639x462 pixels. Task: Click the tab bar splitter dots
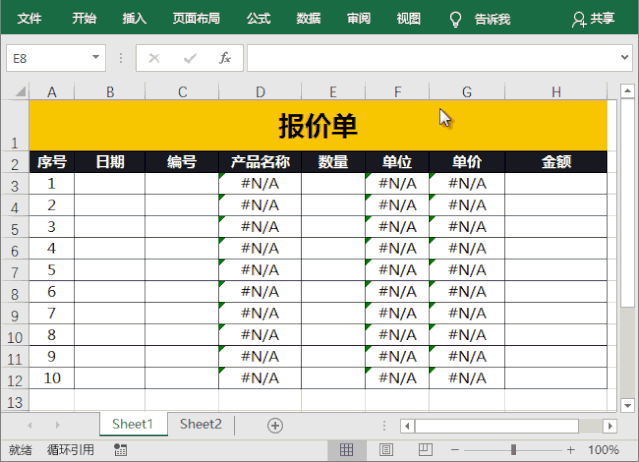(384, 426)
